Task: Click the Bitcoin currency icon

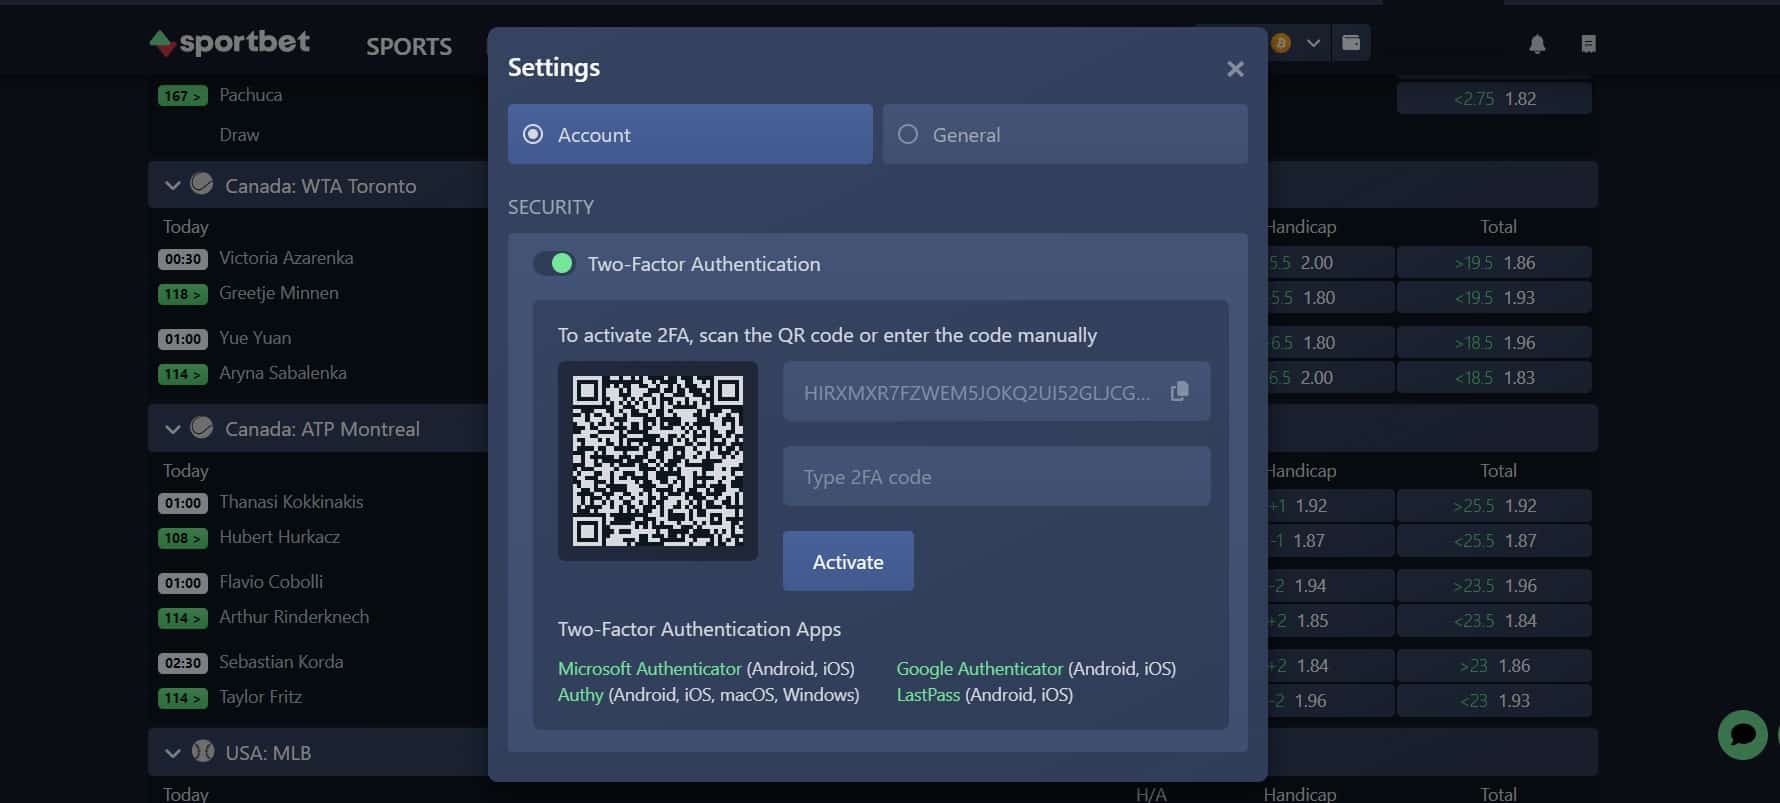Action: pos(1281,43)
